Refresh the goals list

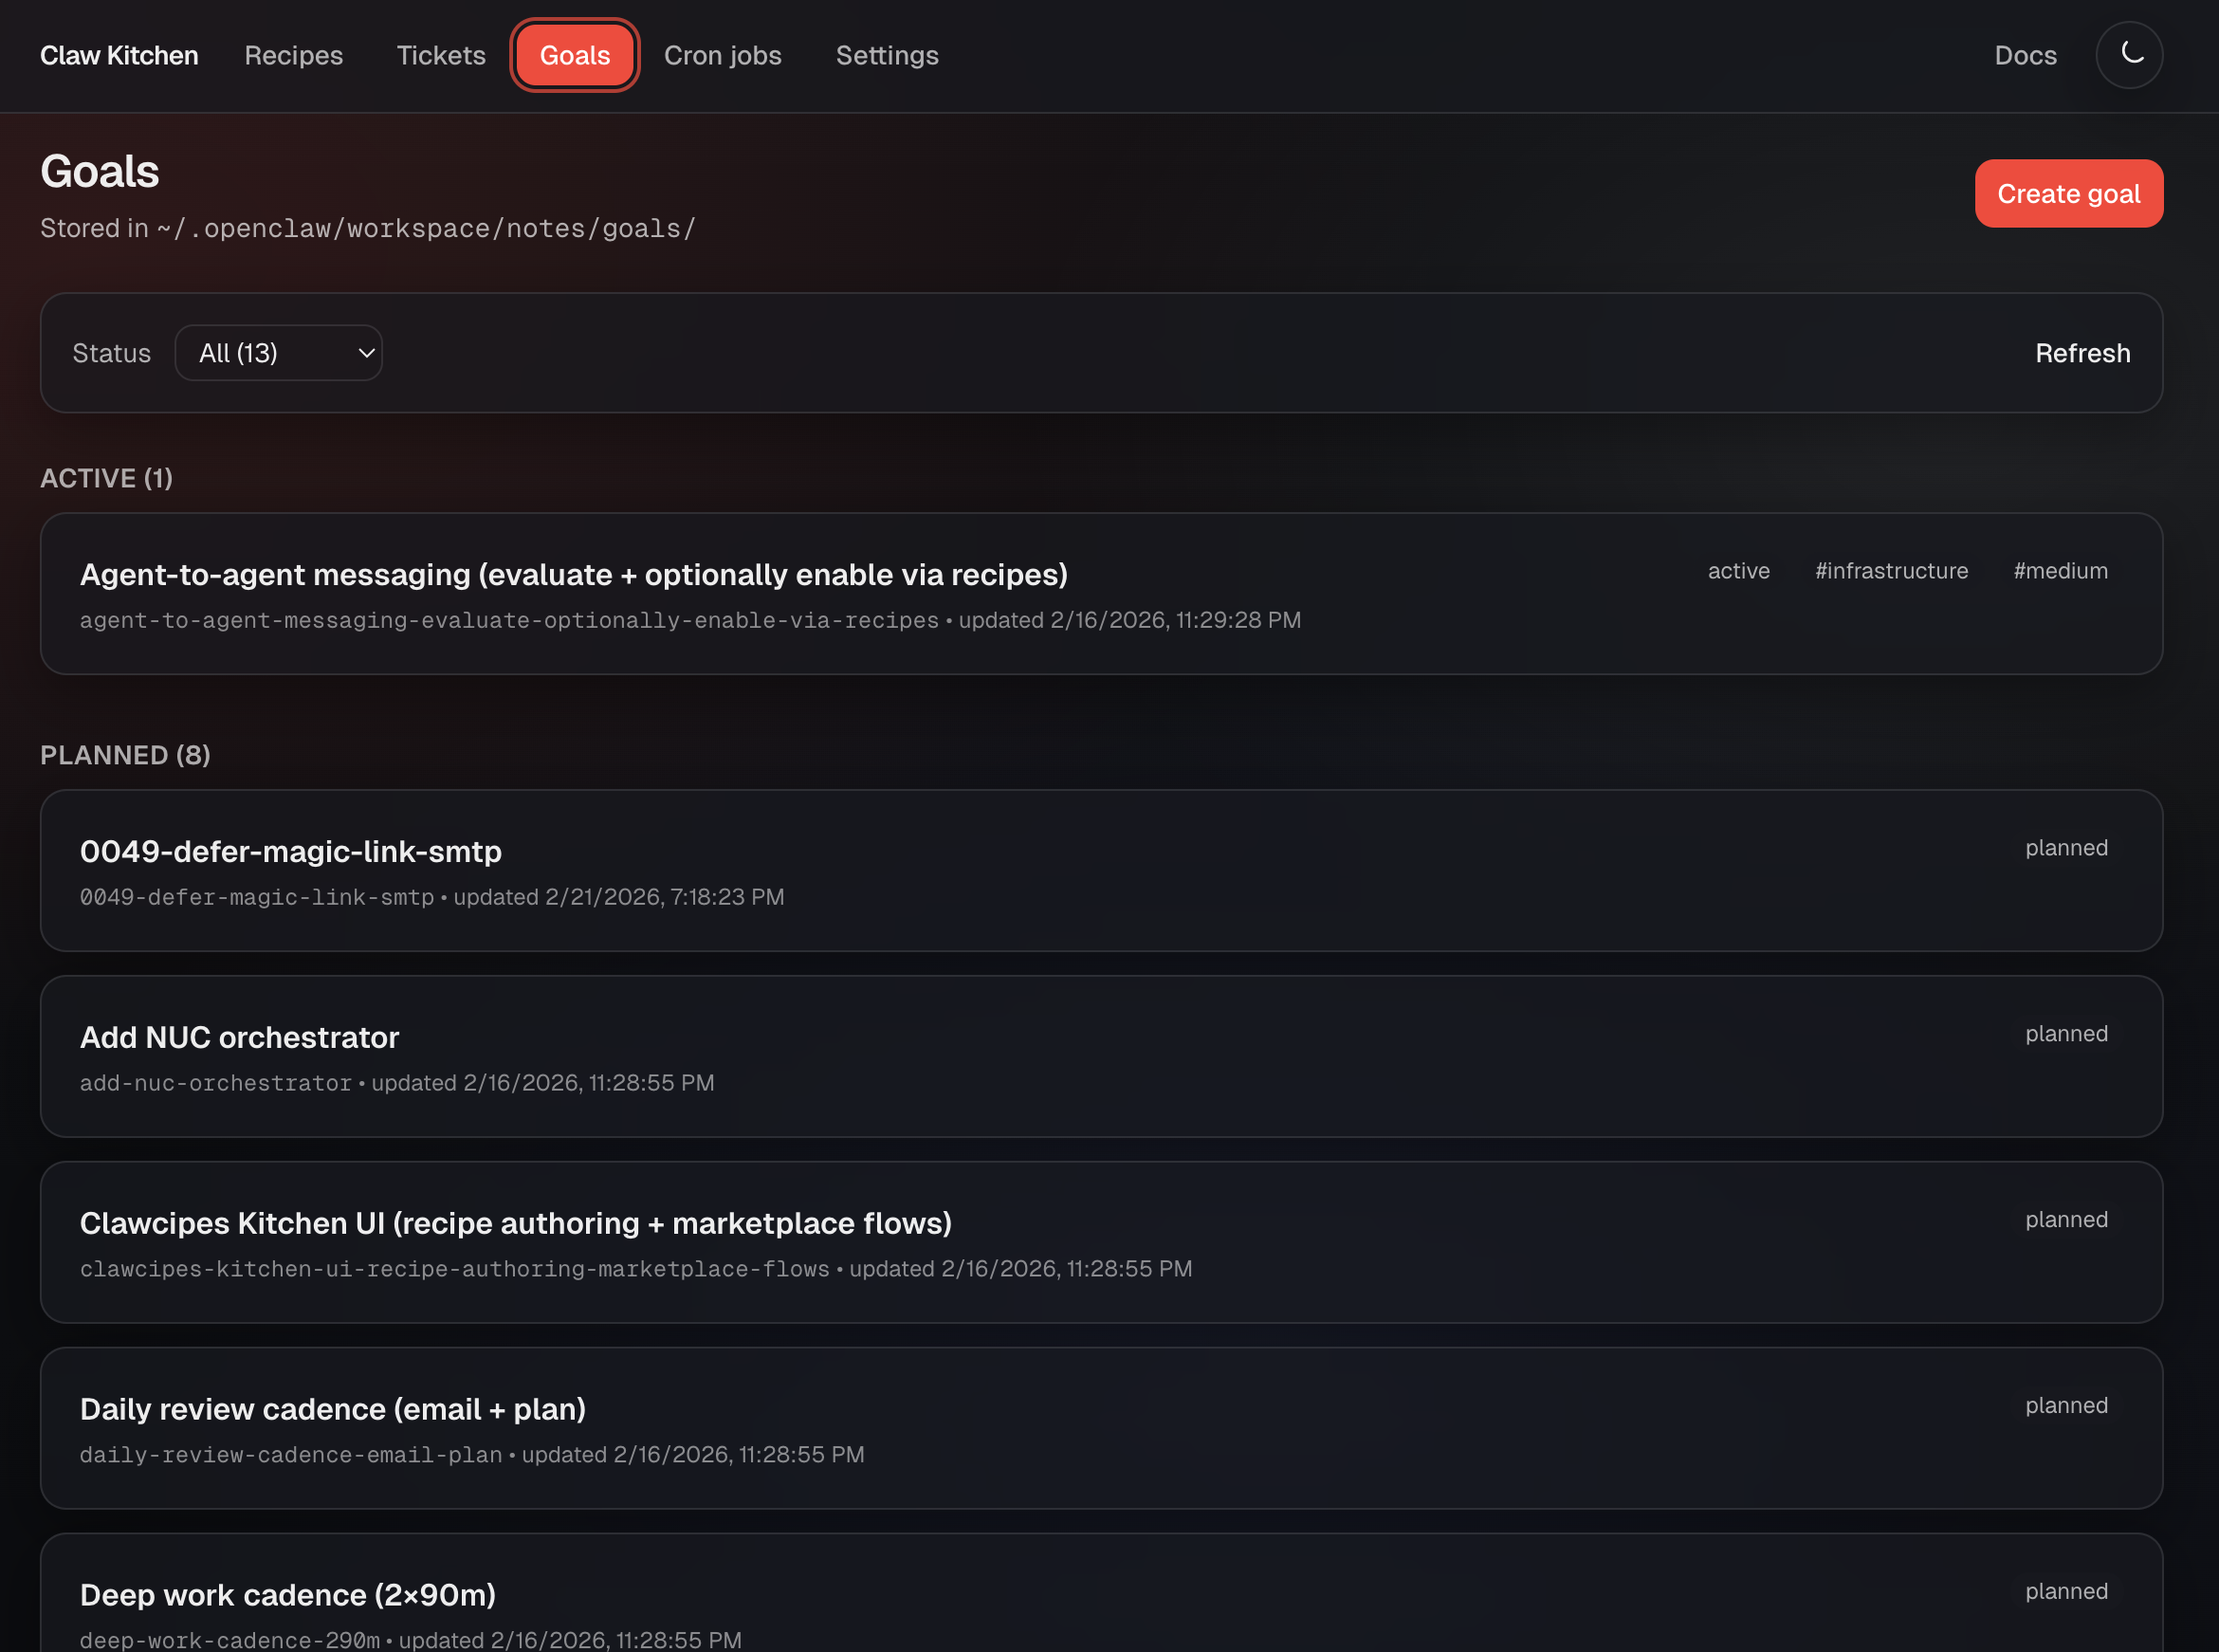(2082, 353)
